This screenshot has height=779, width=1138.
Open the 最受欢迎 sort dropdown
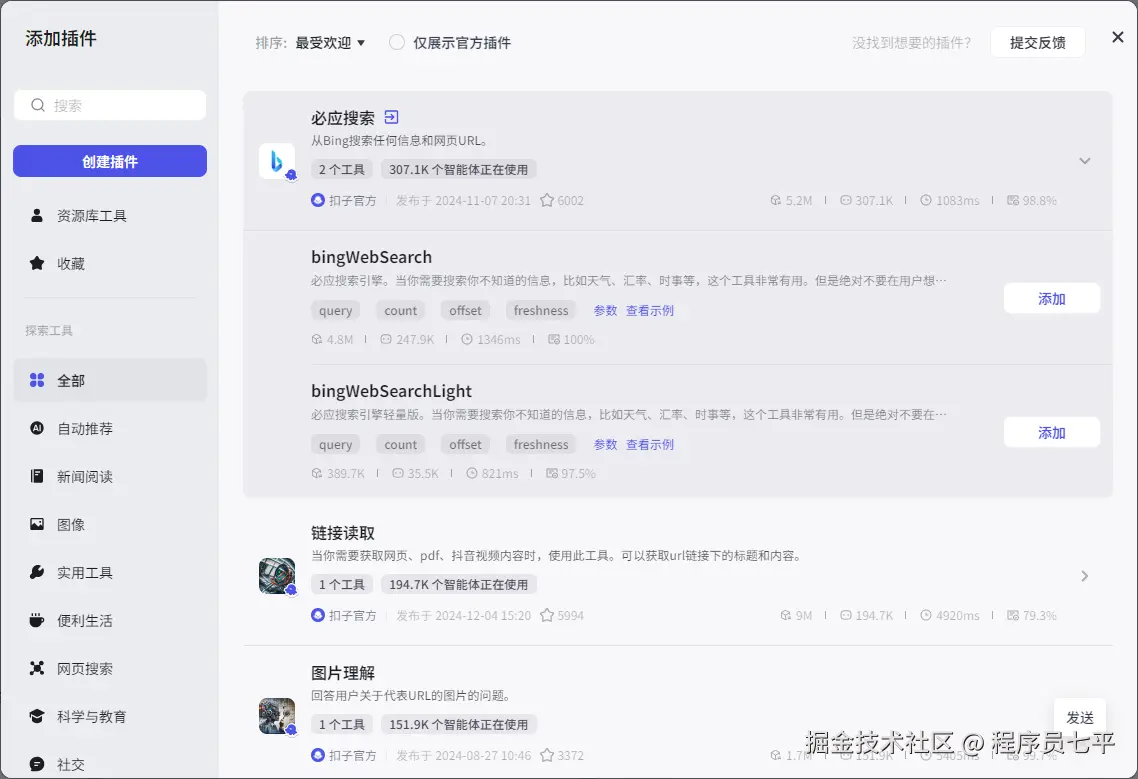coord(329,43)
